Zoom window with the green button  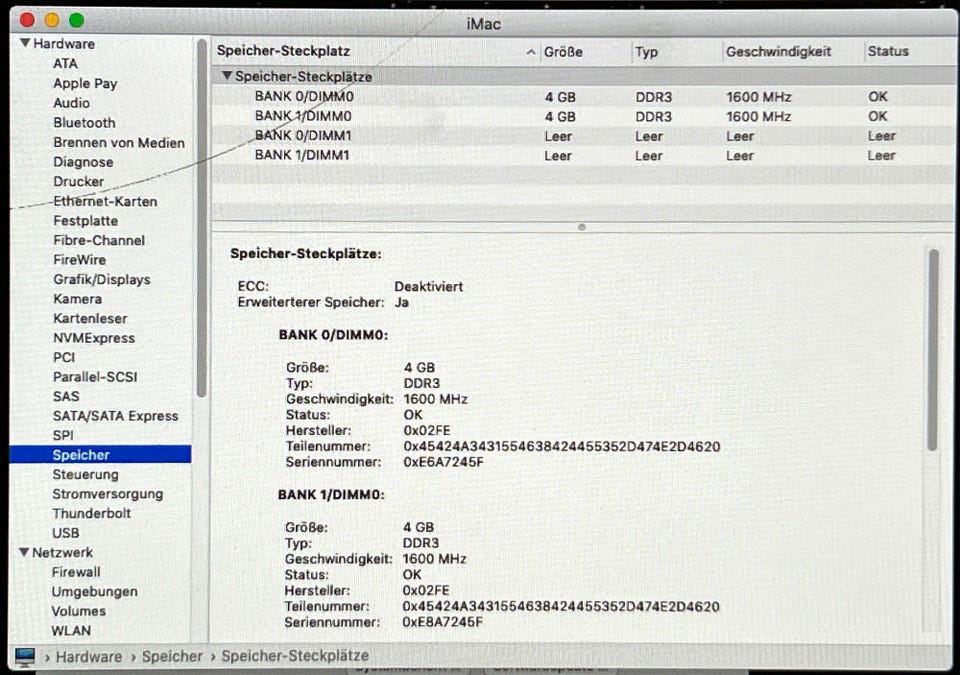pos(77,20)
